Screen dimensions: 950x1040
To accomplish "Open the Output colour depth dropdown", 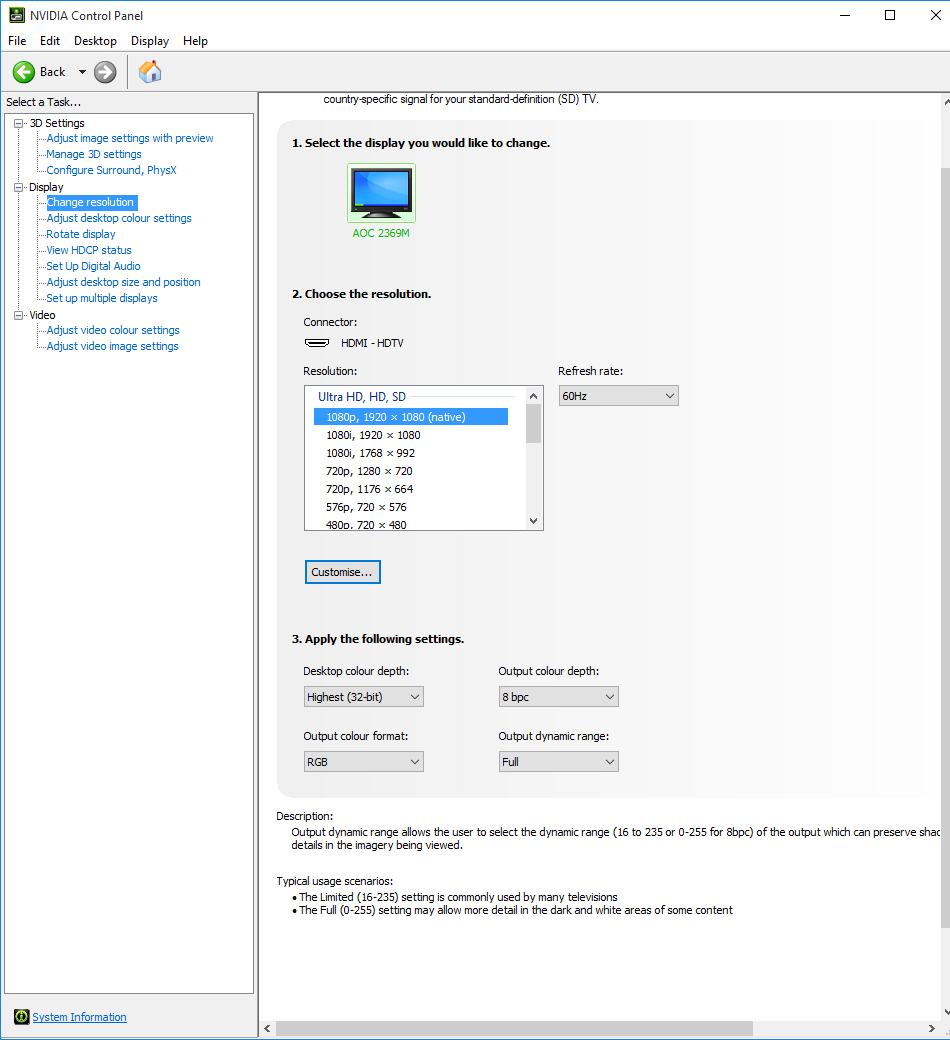I will (559, 696).
